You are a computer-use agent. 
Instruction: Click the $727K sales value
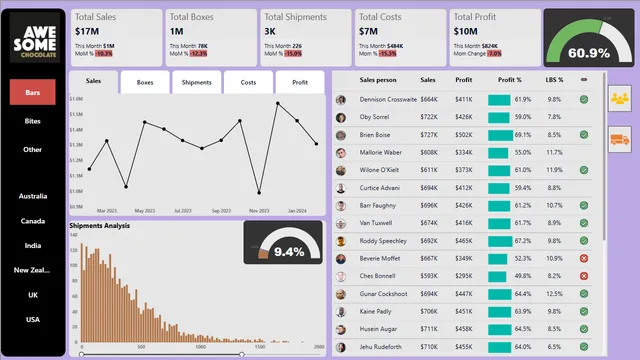[x=429, y=135]
